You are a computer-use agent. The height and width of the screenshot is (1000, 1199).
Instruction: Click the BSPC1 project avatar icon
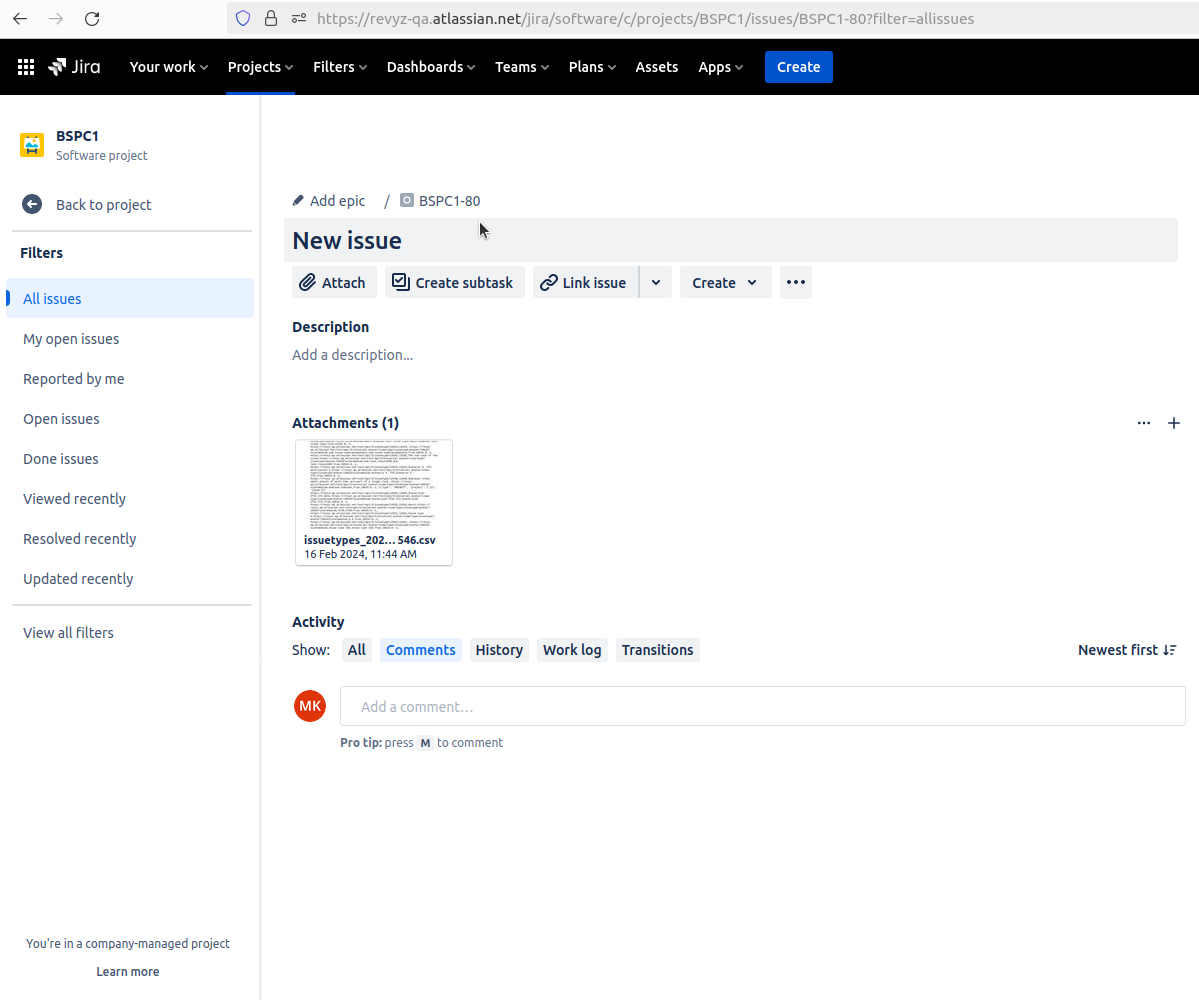(x=32, y=145)
